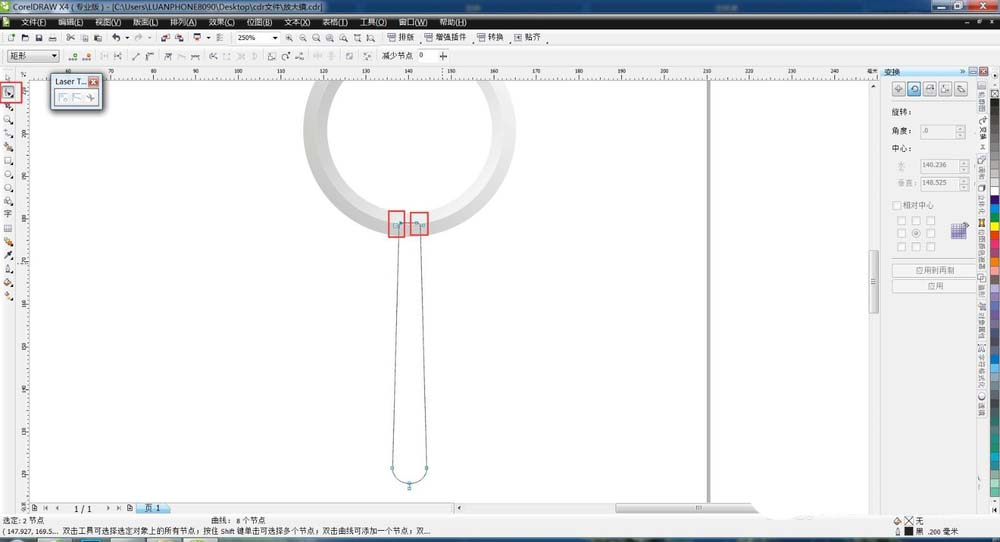Select the Outline pen tool
Screen dimensions: 1000x542
click(x=8, y=268)
